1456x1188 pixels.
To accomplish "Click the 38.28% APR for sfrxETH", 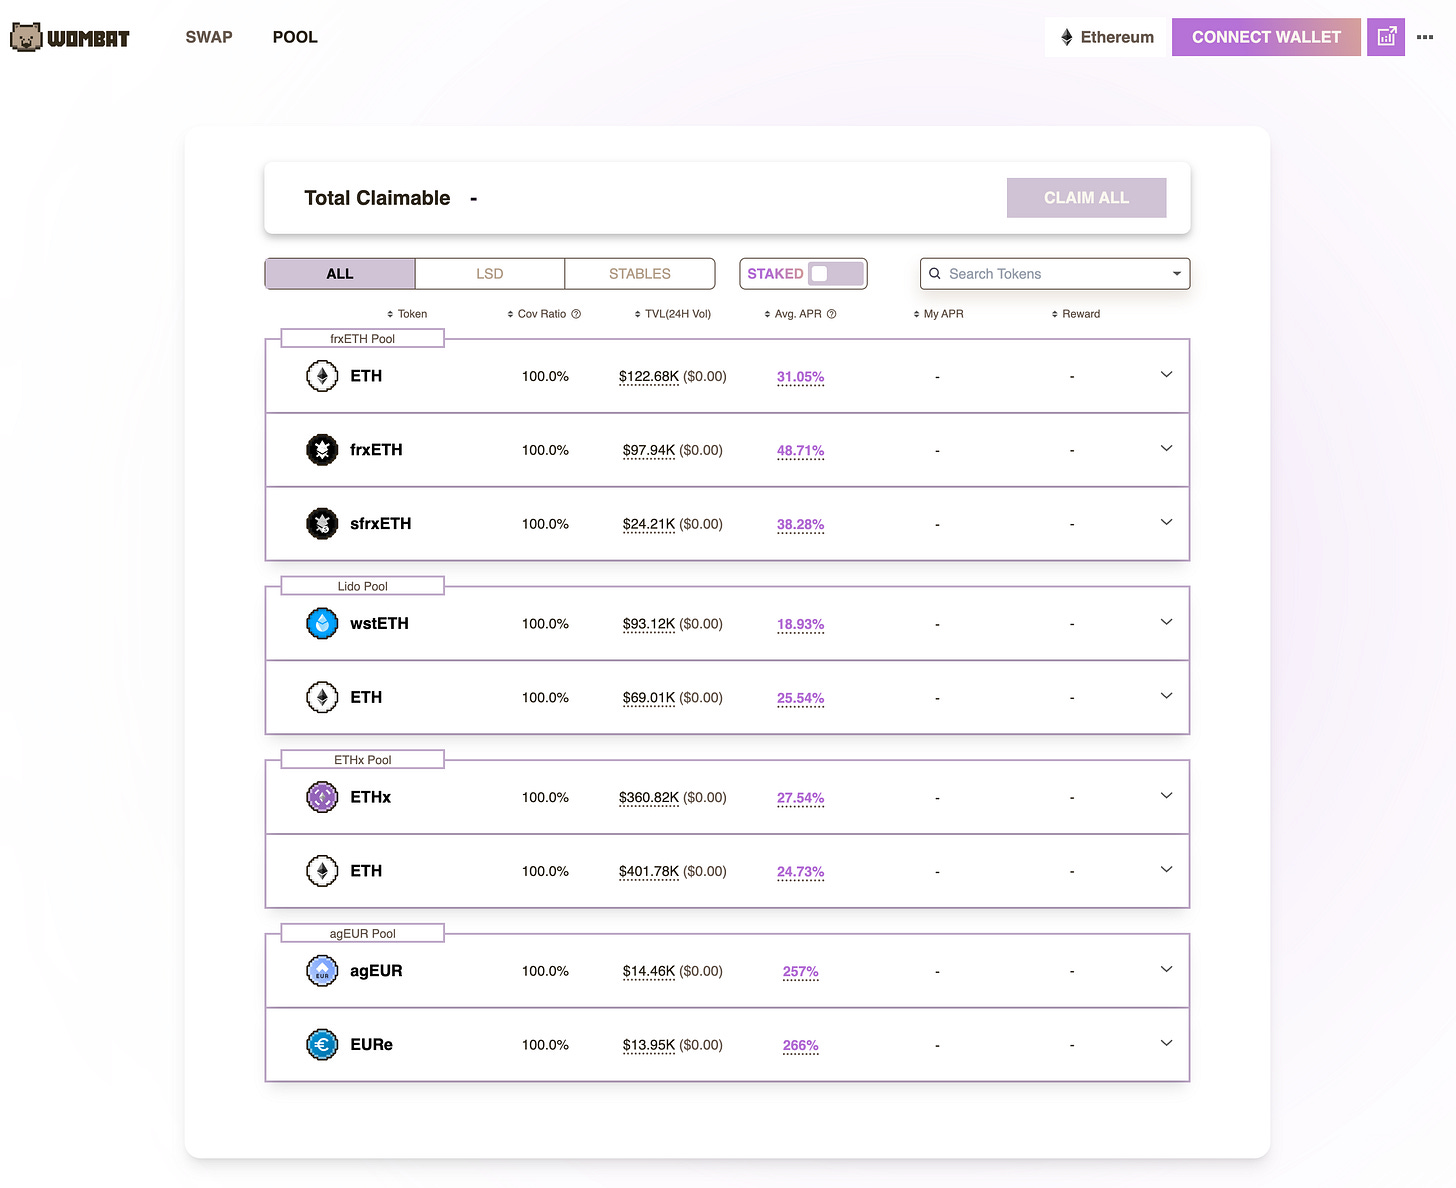I will tap(800, 525).
